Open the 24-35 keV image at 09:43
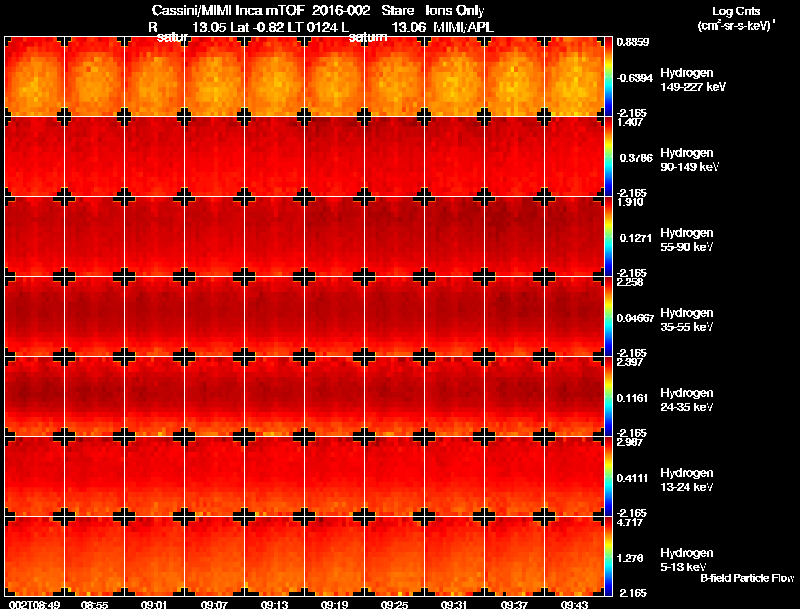 (574, 397)
